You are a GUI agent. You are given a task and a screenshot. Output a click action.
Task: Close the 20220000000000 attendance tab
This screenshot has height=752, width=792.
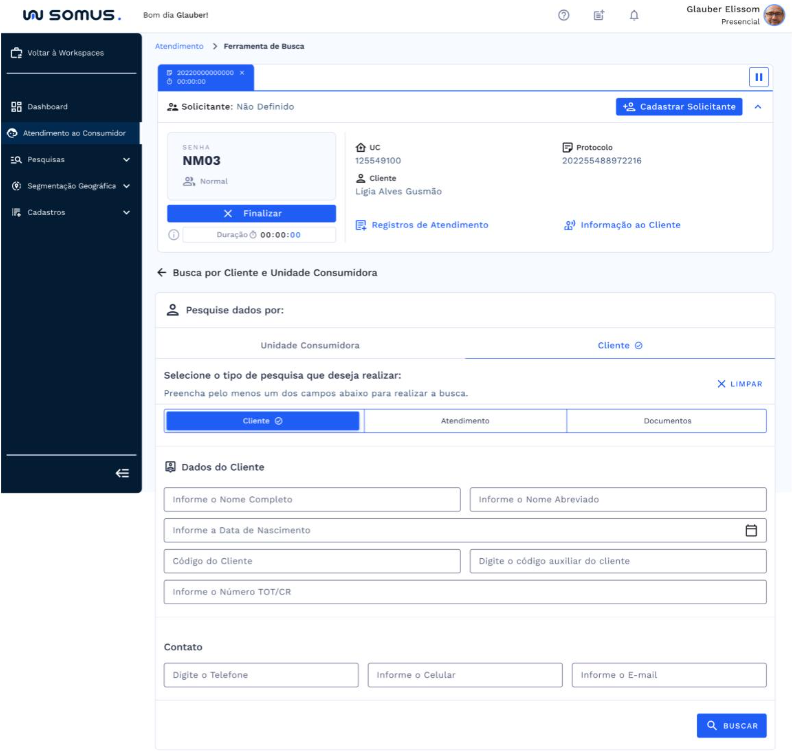coord(242,73)
